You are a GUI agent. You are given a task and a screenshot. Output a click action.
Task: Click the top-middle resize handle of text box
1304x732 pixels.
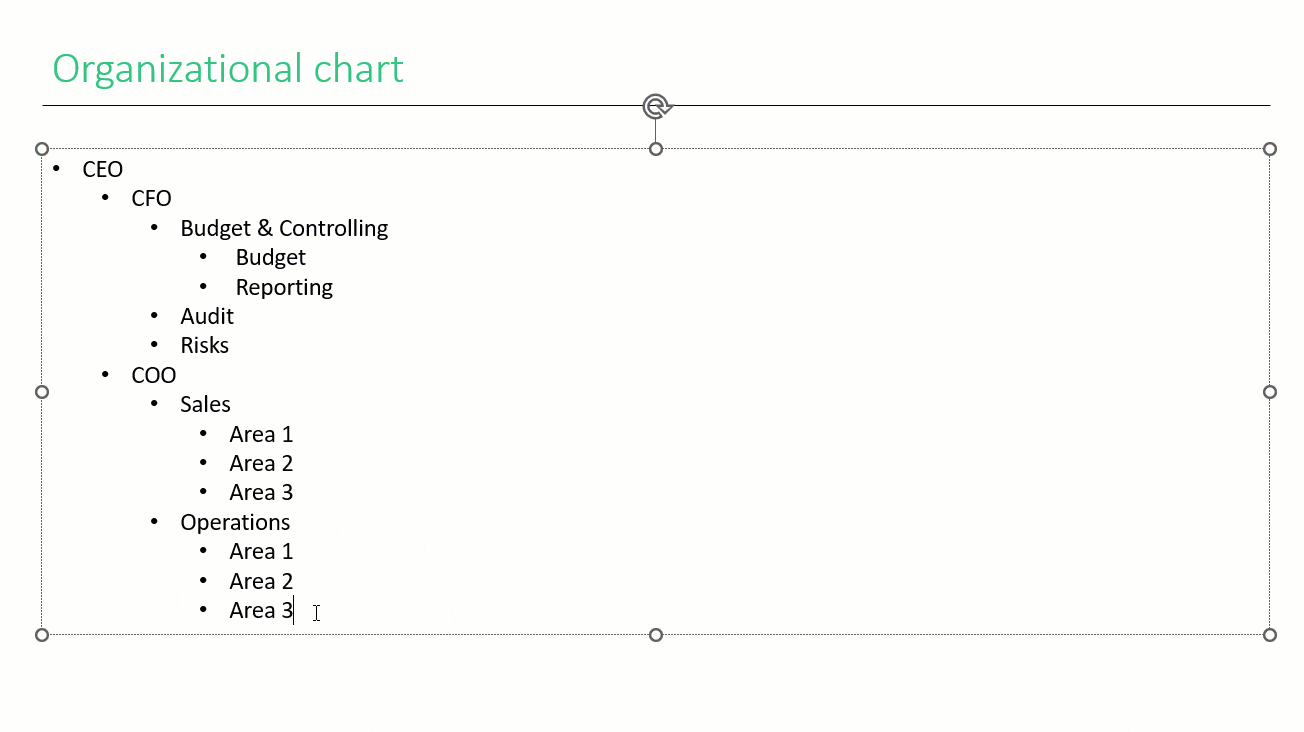pyautogui.click(x=656, y=149)
